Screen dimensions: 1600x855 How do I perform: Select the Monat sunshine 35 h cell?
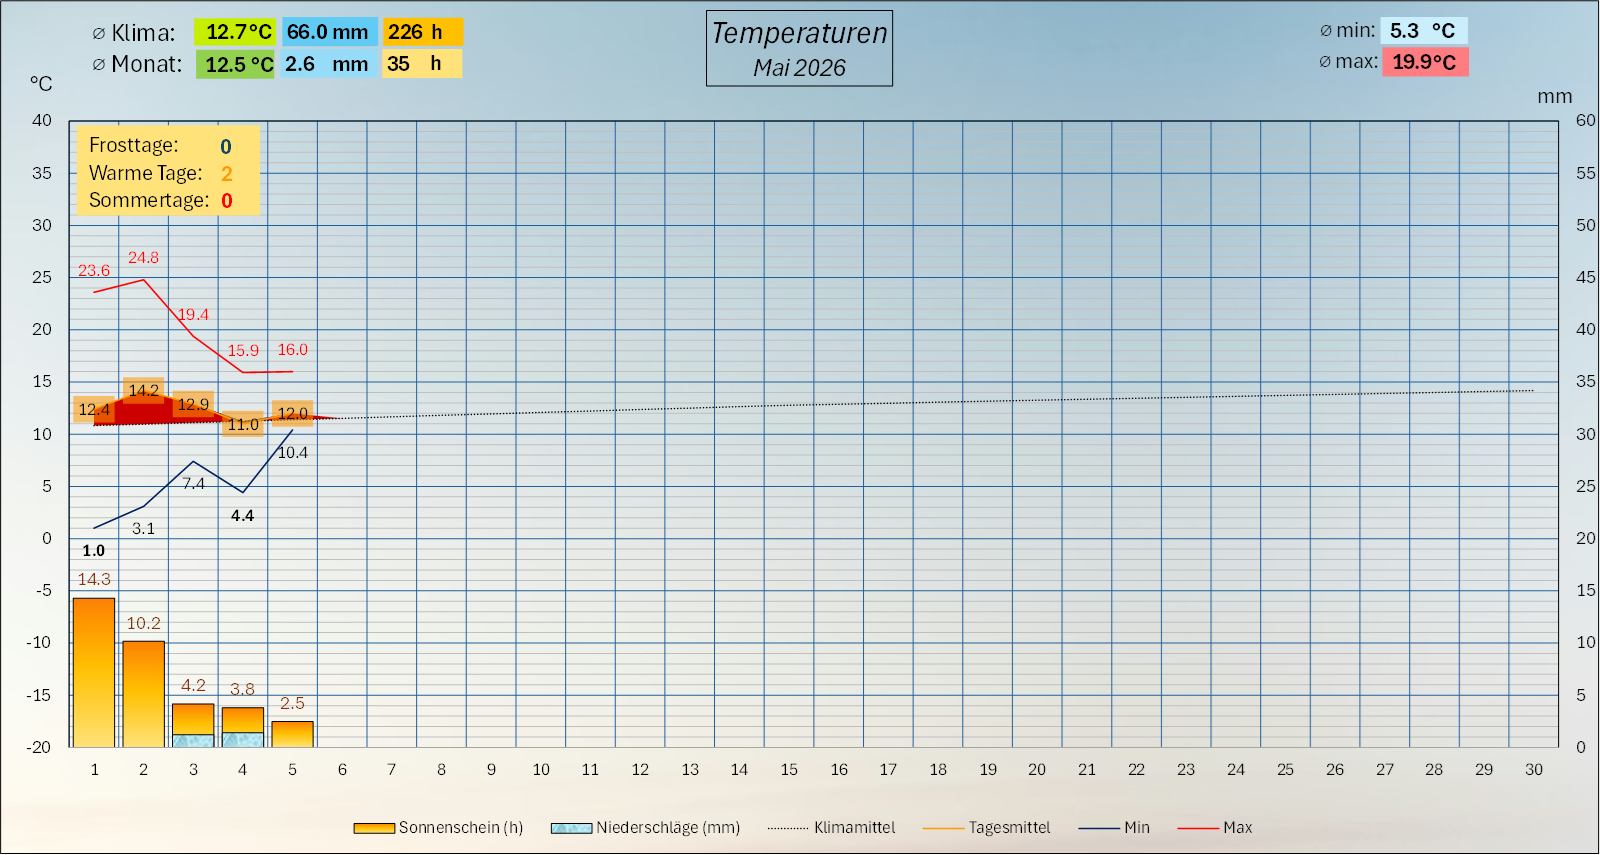pos(422,64)
